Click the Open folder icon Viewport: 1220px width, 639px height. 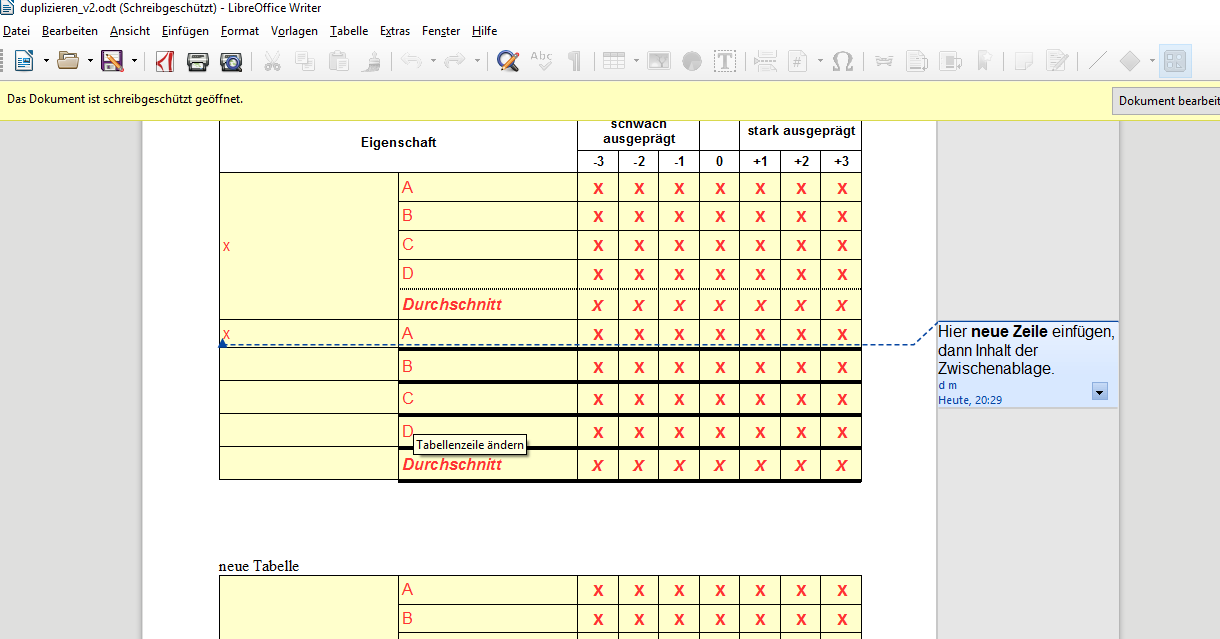click(68, 61)
